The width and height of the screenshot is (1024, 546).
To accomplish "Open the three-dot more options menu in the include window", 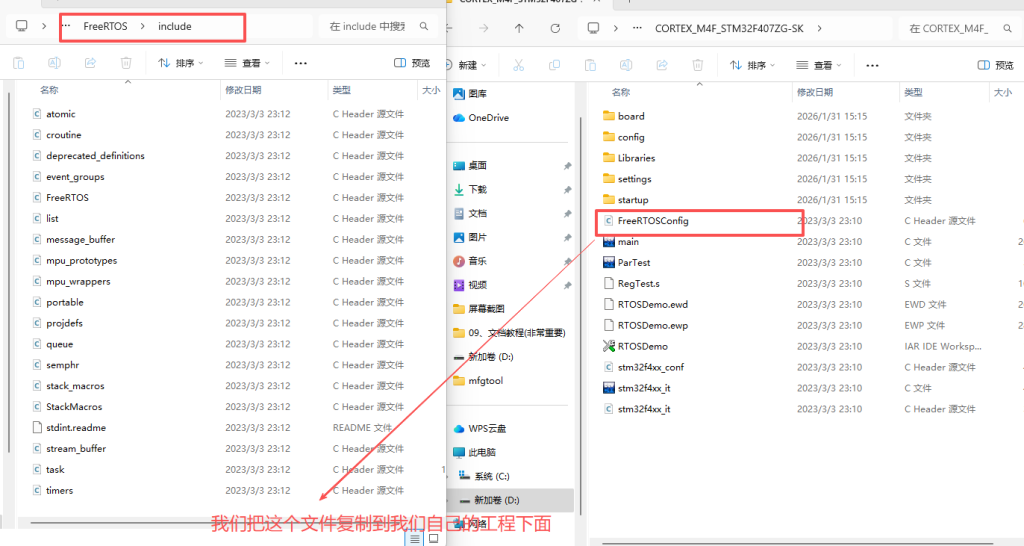I will 300,63.
